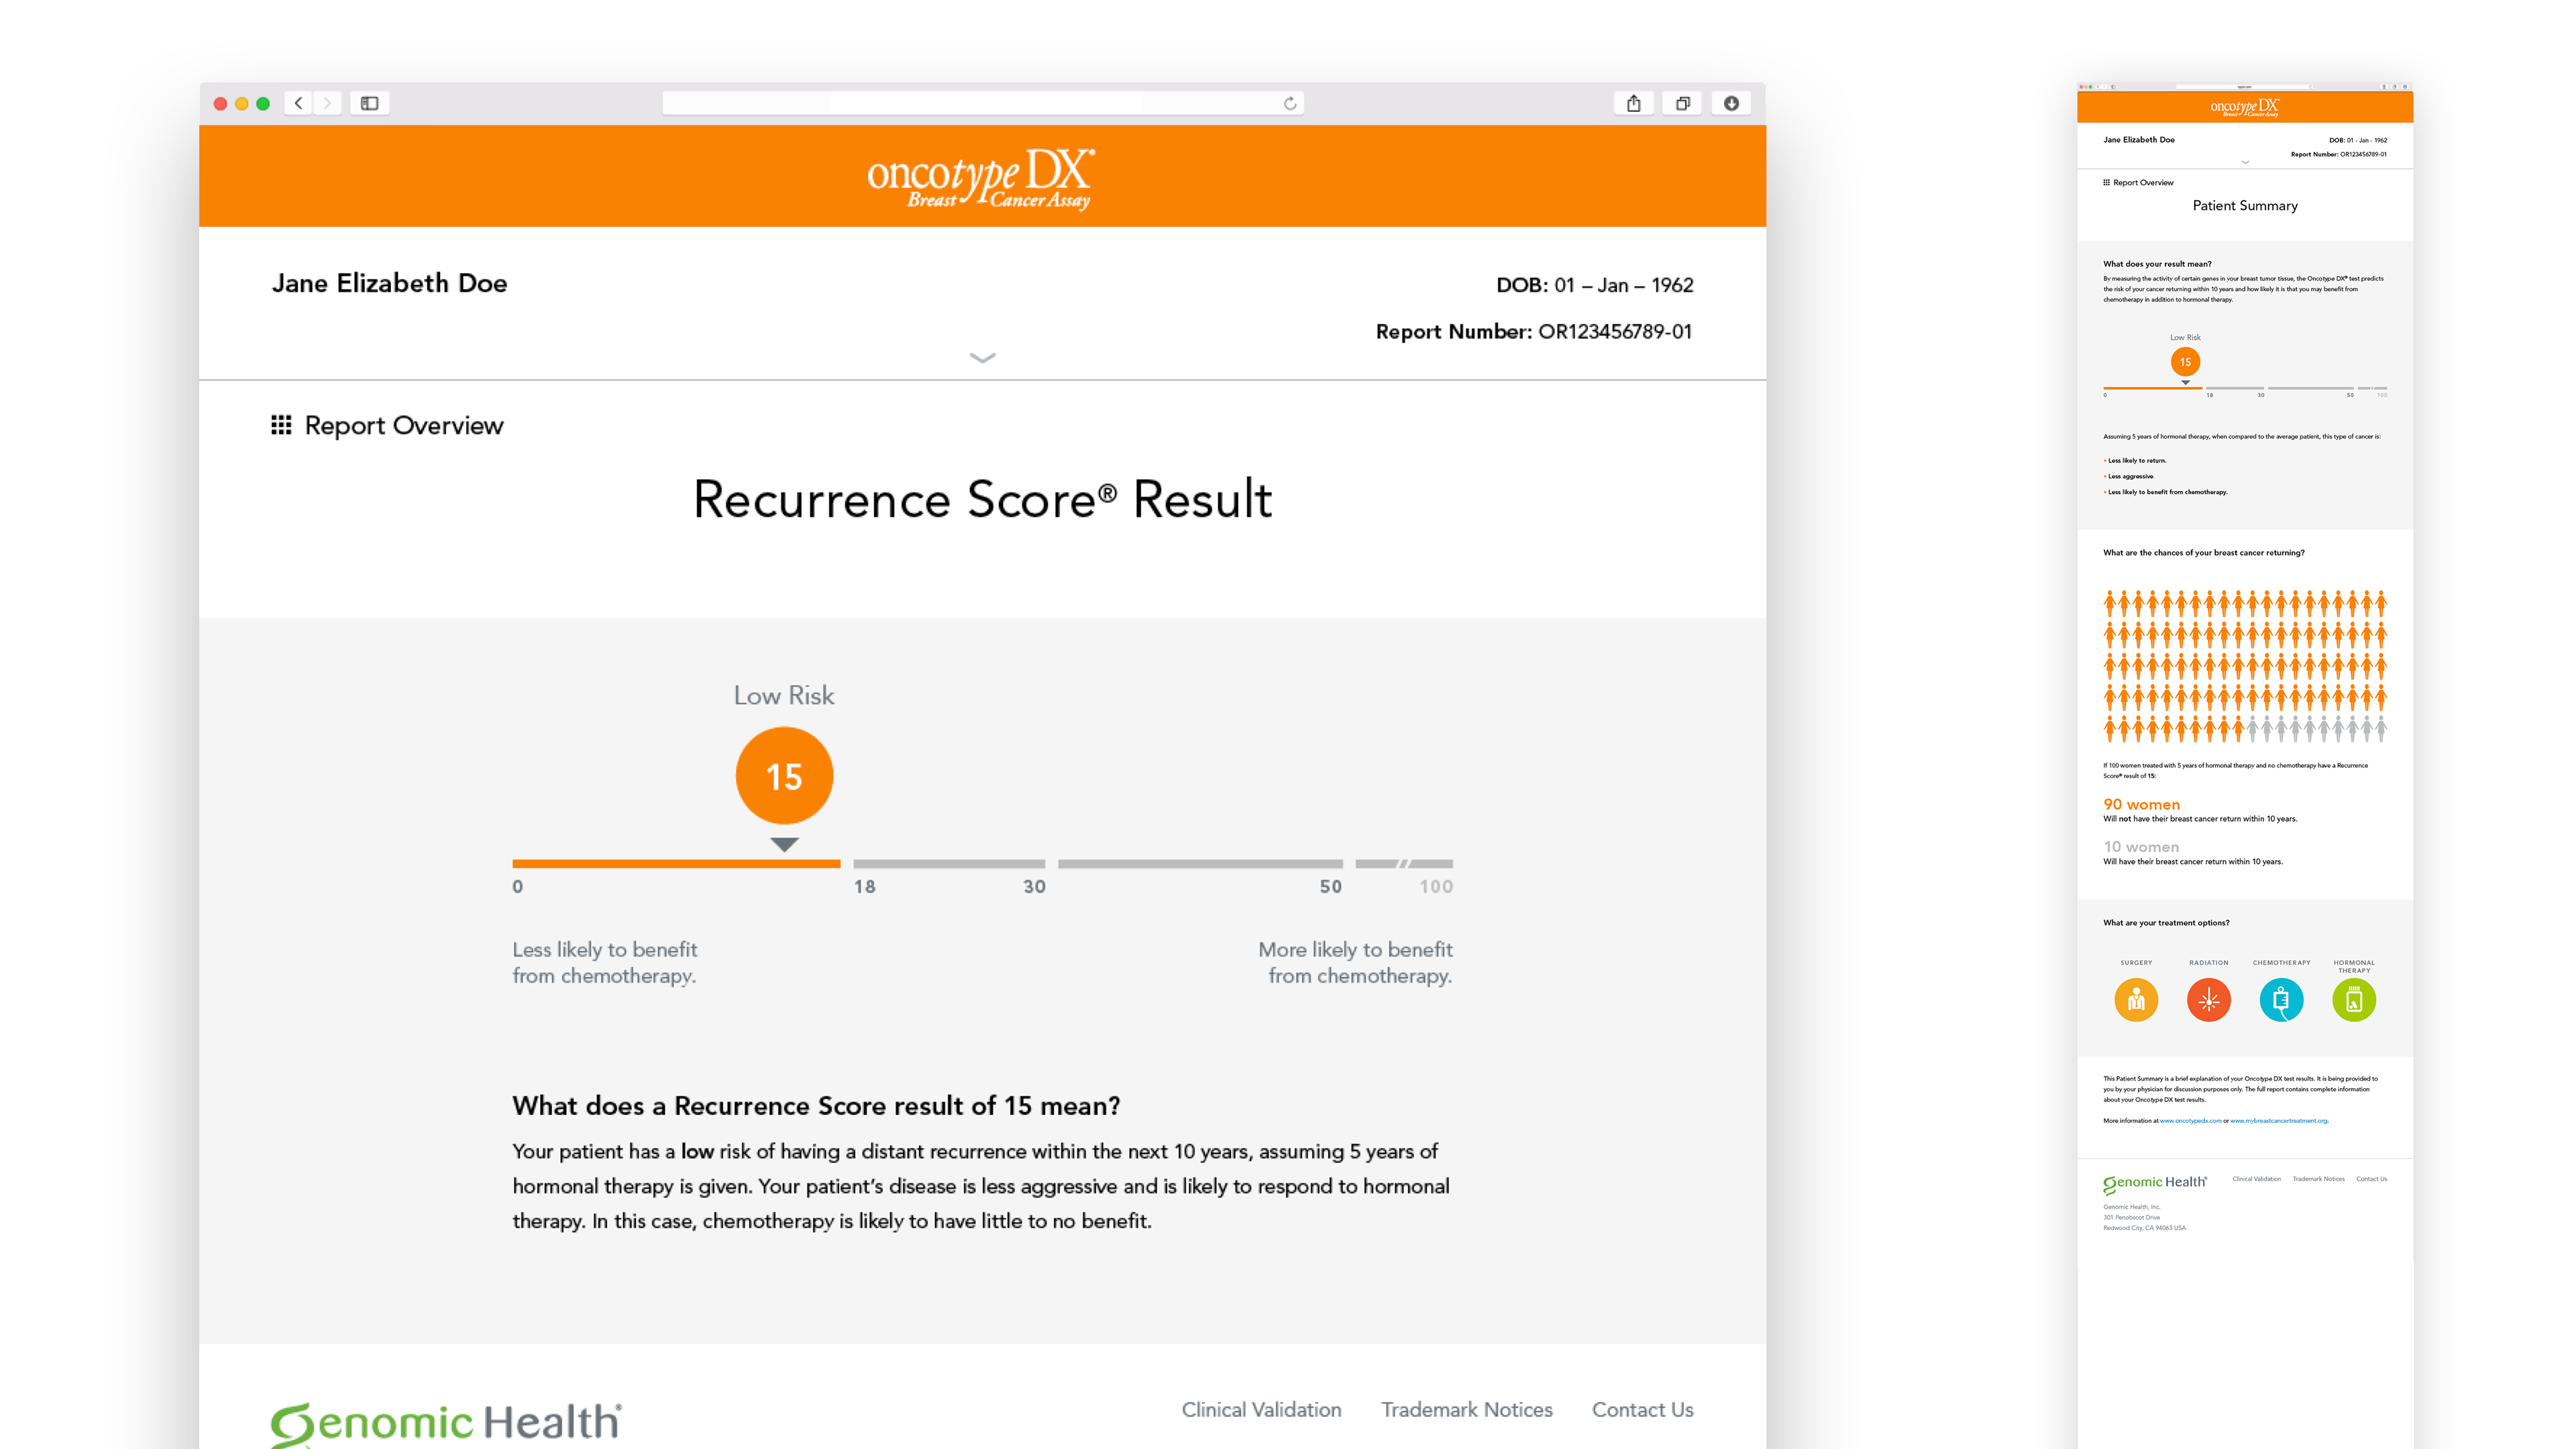Image resolution: width=2576 pixels, height=1449 pixels.
Task: Show all tabs via the tabs icon
Action: coord(1683,103)
